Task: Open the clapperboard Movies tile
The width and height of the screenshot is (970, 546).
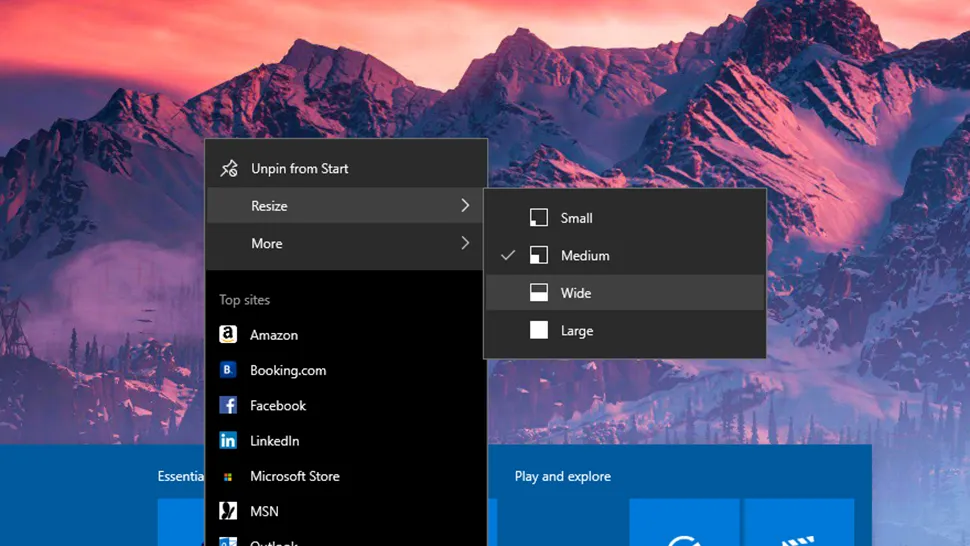Action: click(798, 523)
